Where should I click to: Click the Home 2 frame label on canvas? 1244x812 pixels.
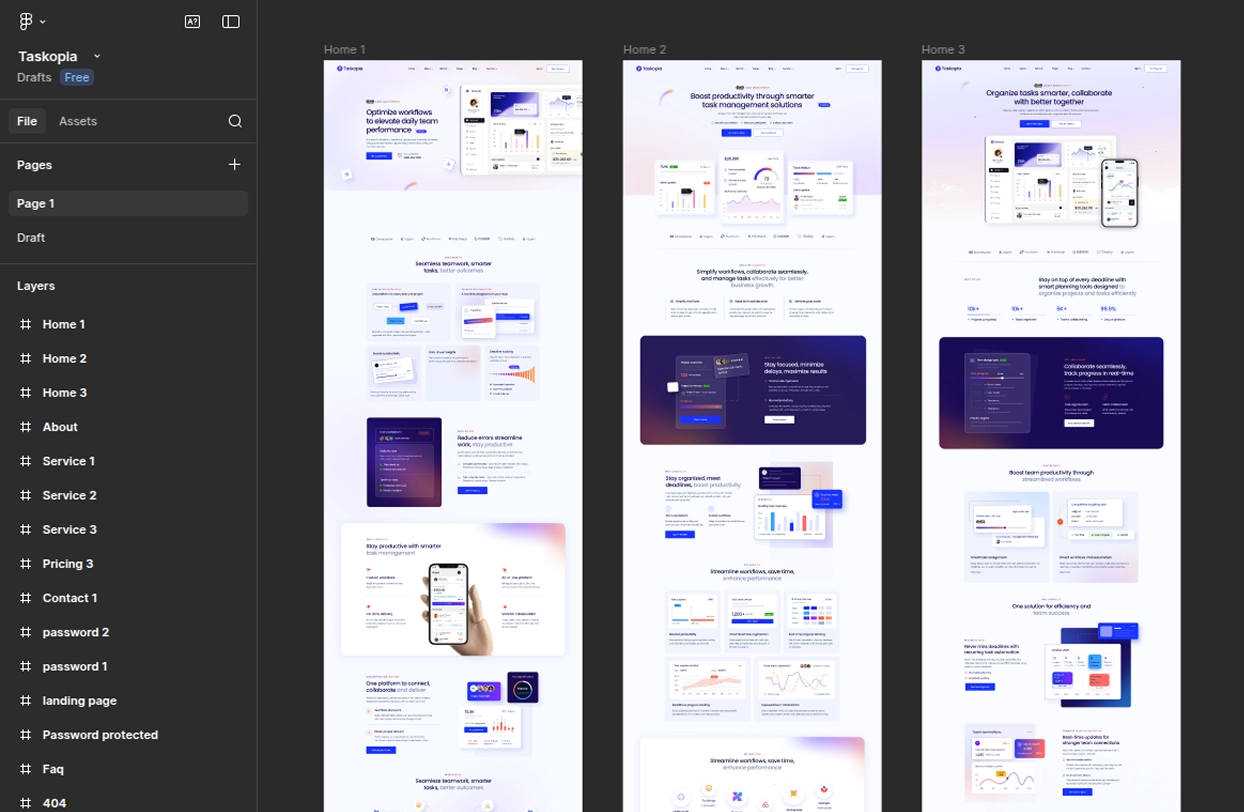[645, 49]
